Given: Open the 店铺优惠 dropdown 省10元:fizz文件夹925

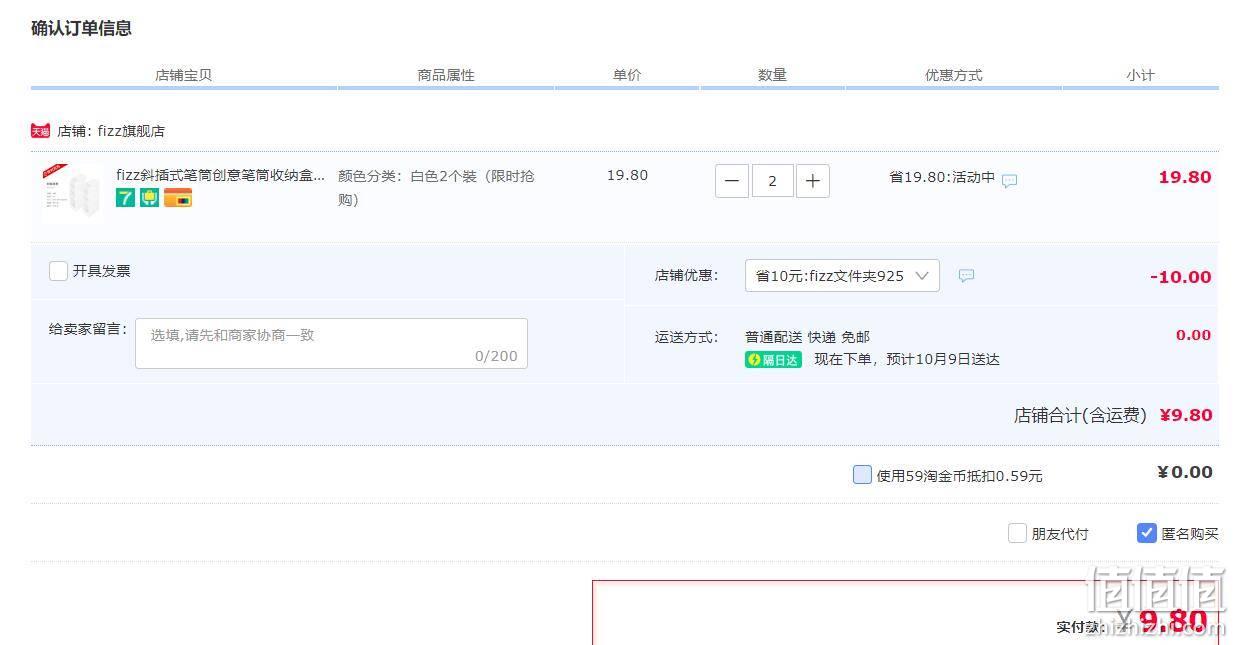Looking at the screenshot, I should pos(842,276).
